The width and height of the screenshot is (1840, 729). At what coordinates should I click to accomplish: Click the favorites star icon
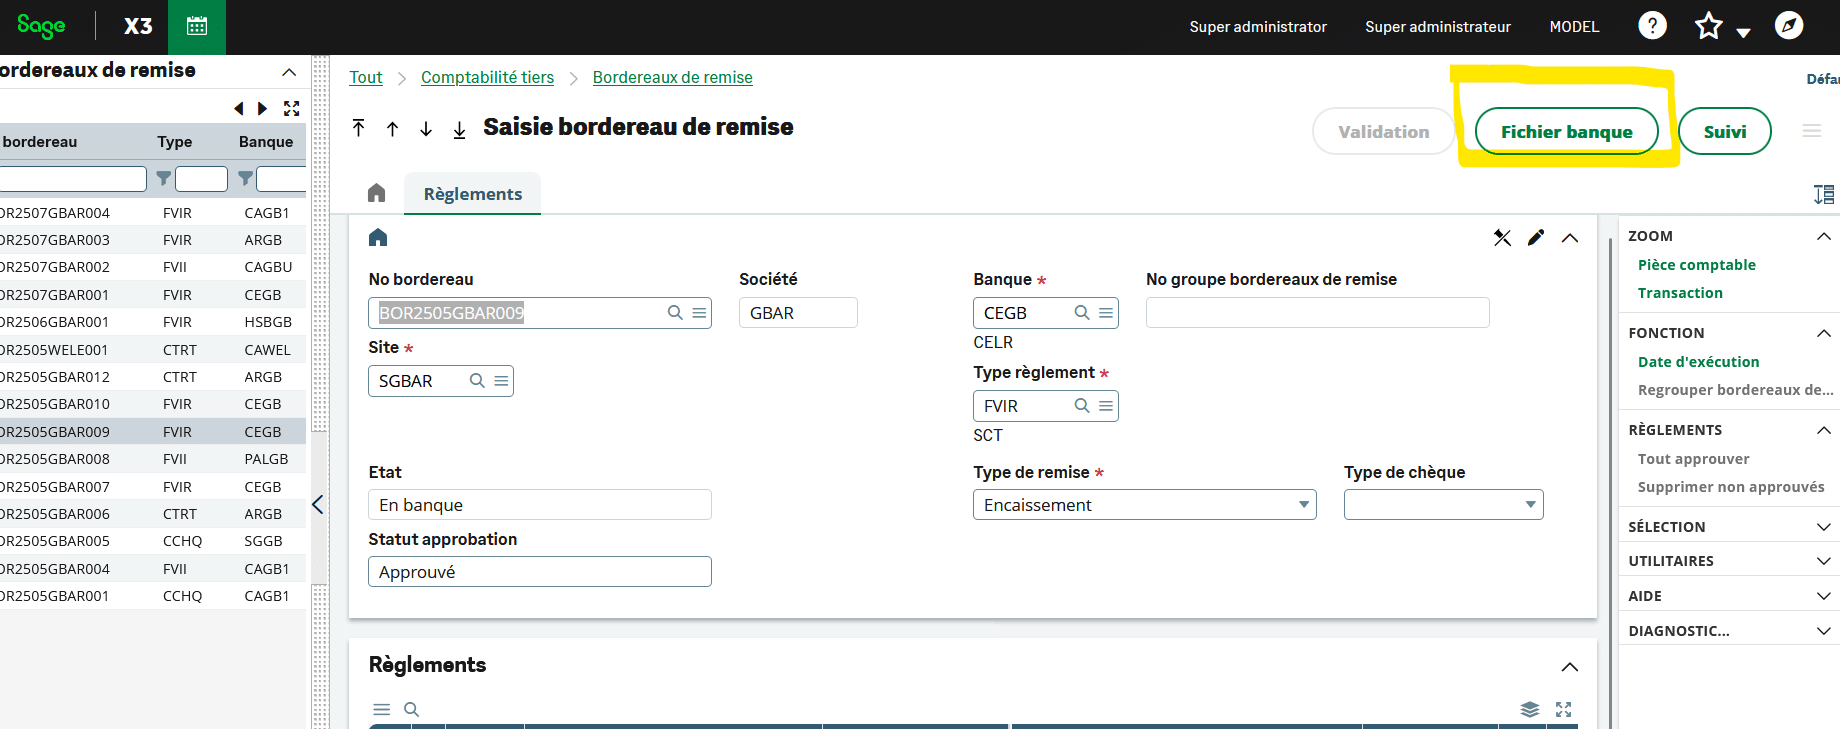1708,26
